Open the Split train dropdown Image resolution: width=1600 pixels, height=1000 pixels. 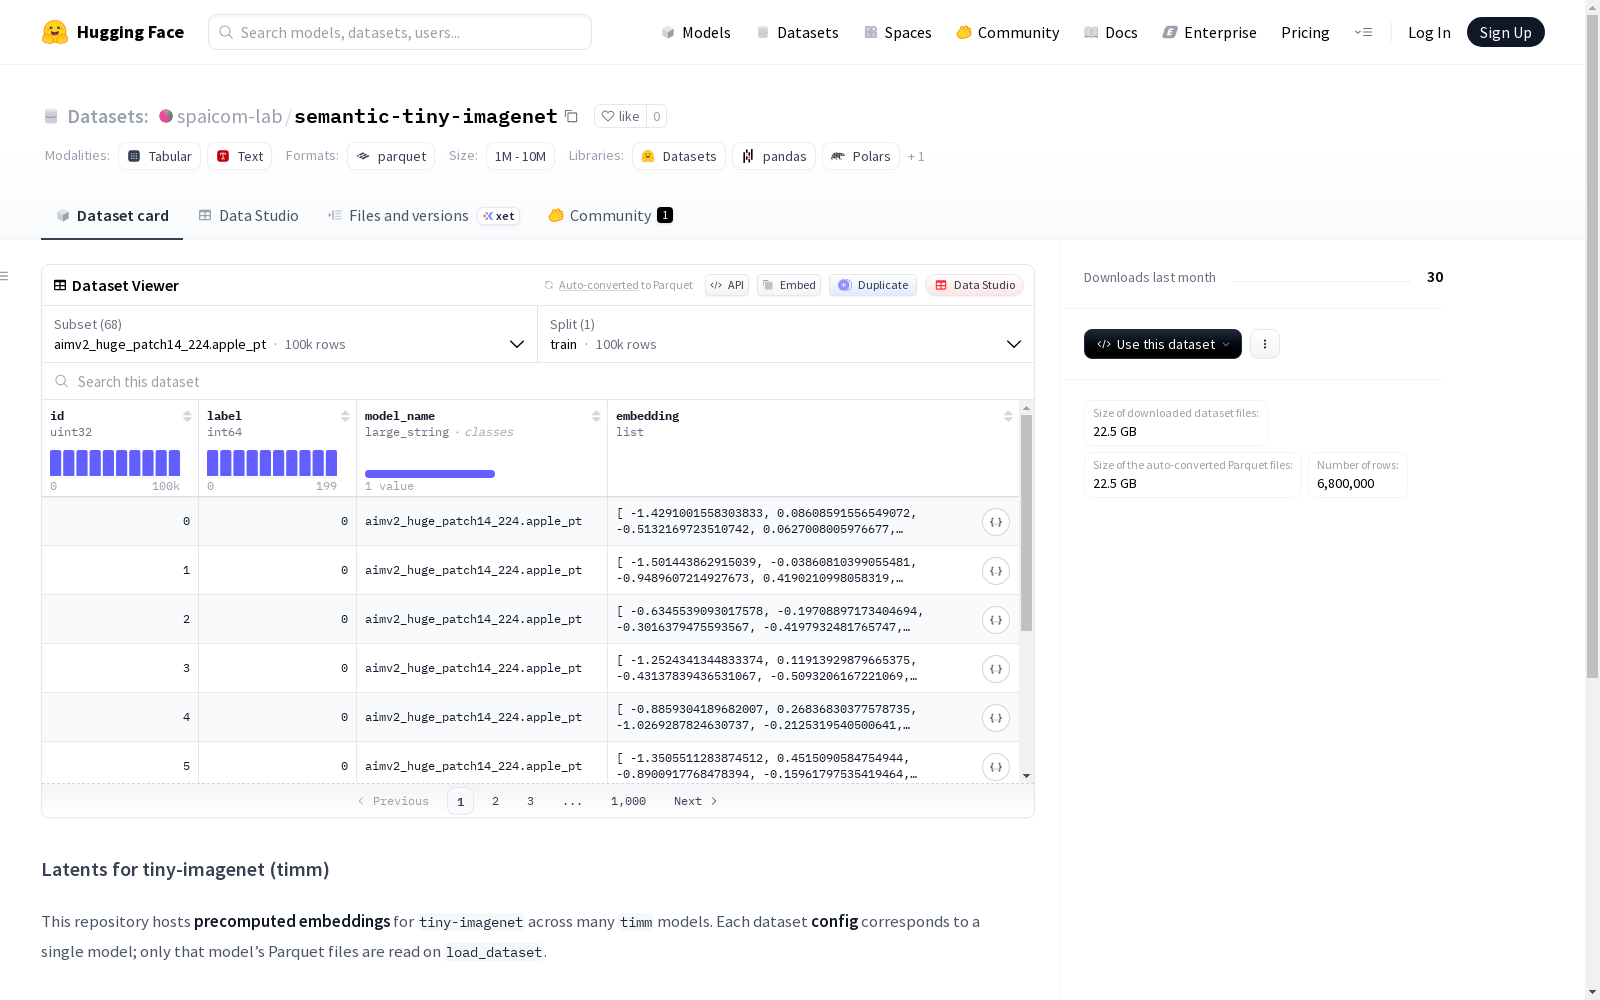click(786, 334)
